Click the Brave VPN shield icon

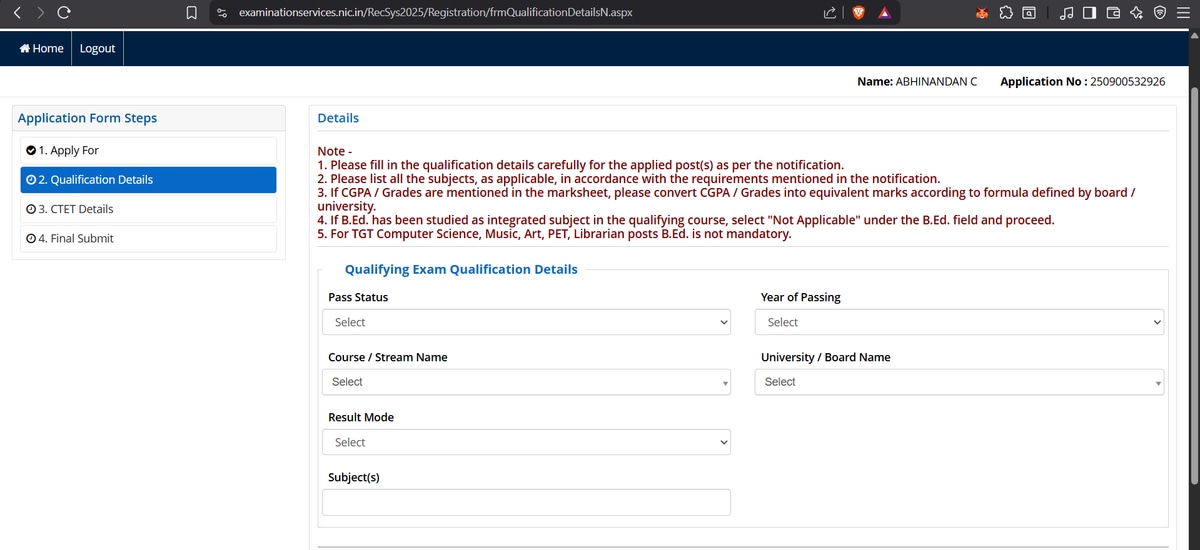point(1159,13)
